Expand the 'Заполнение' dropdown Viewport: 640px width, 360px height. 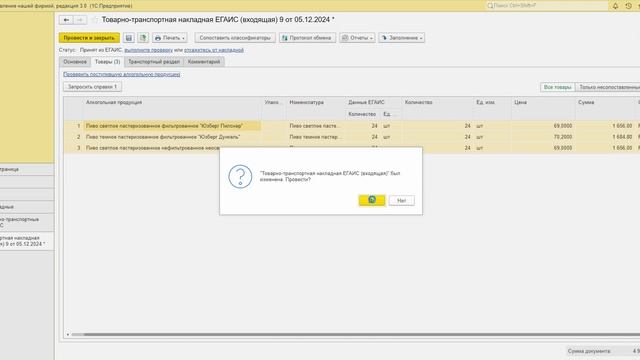click(x=402, y=38)
